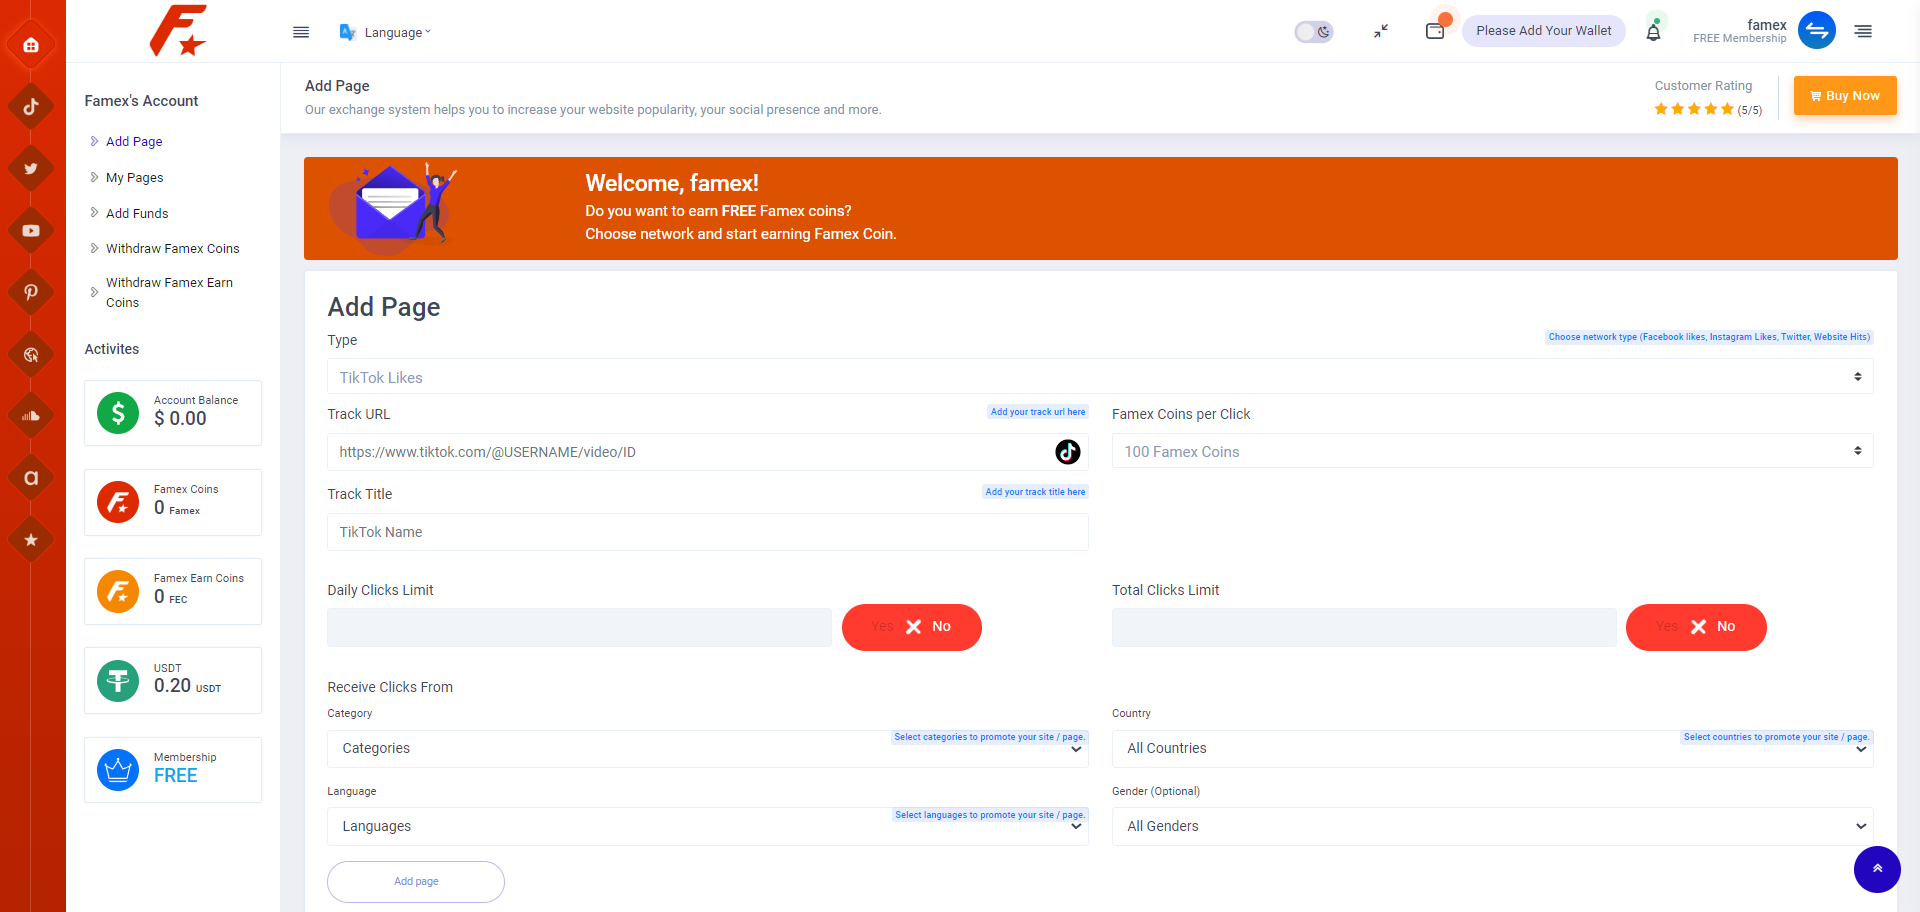
Task: Click the Buy Now button
Action: coord(1845,96)
